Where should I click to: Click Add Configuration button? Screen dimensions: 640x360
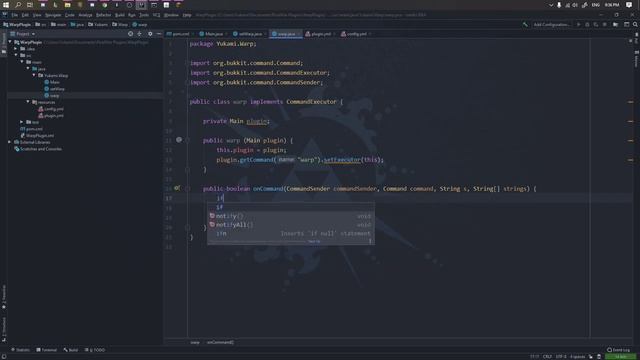pos(551,24)
